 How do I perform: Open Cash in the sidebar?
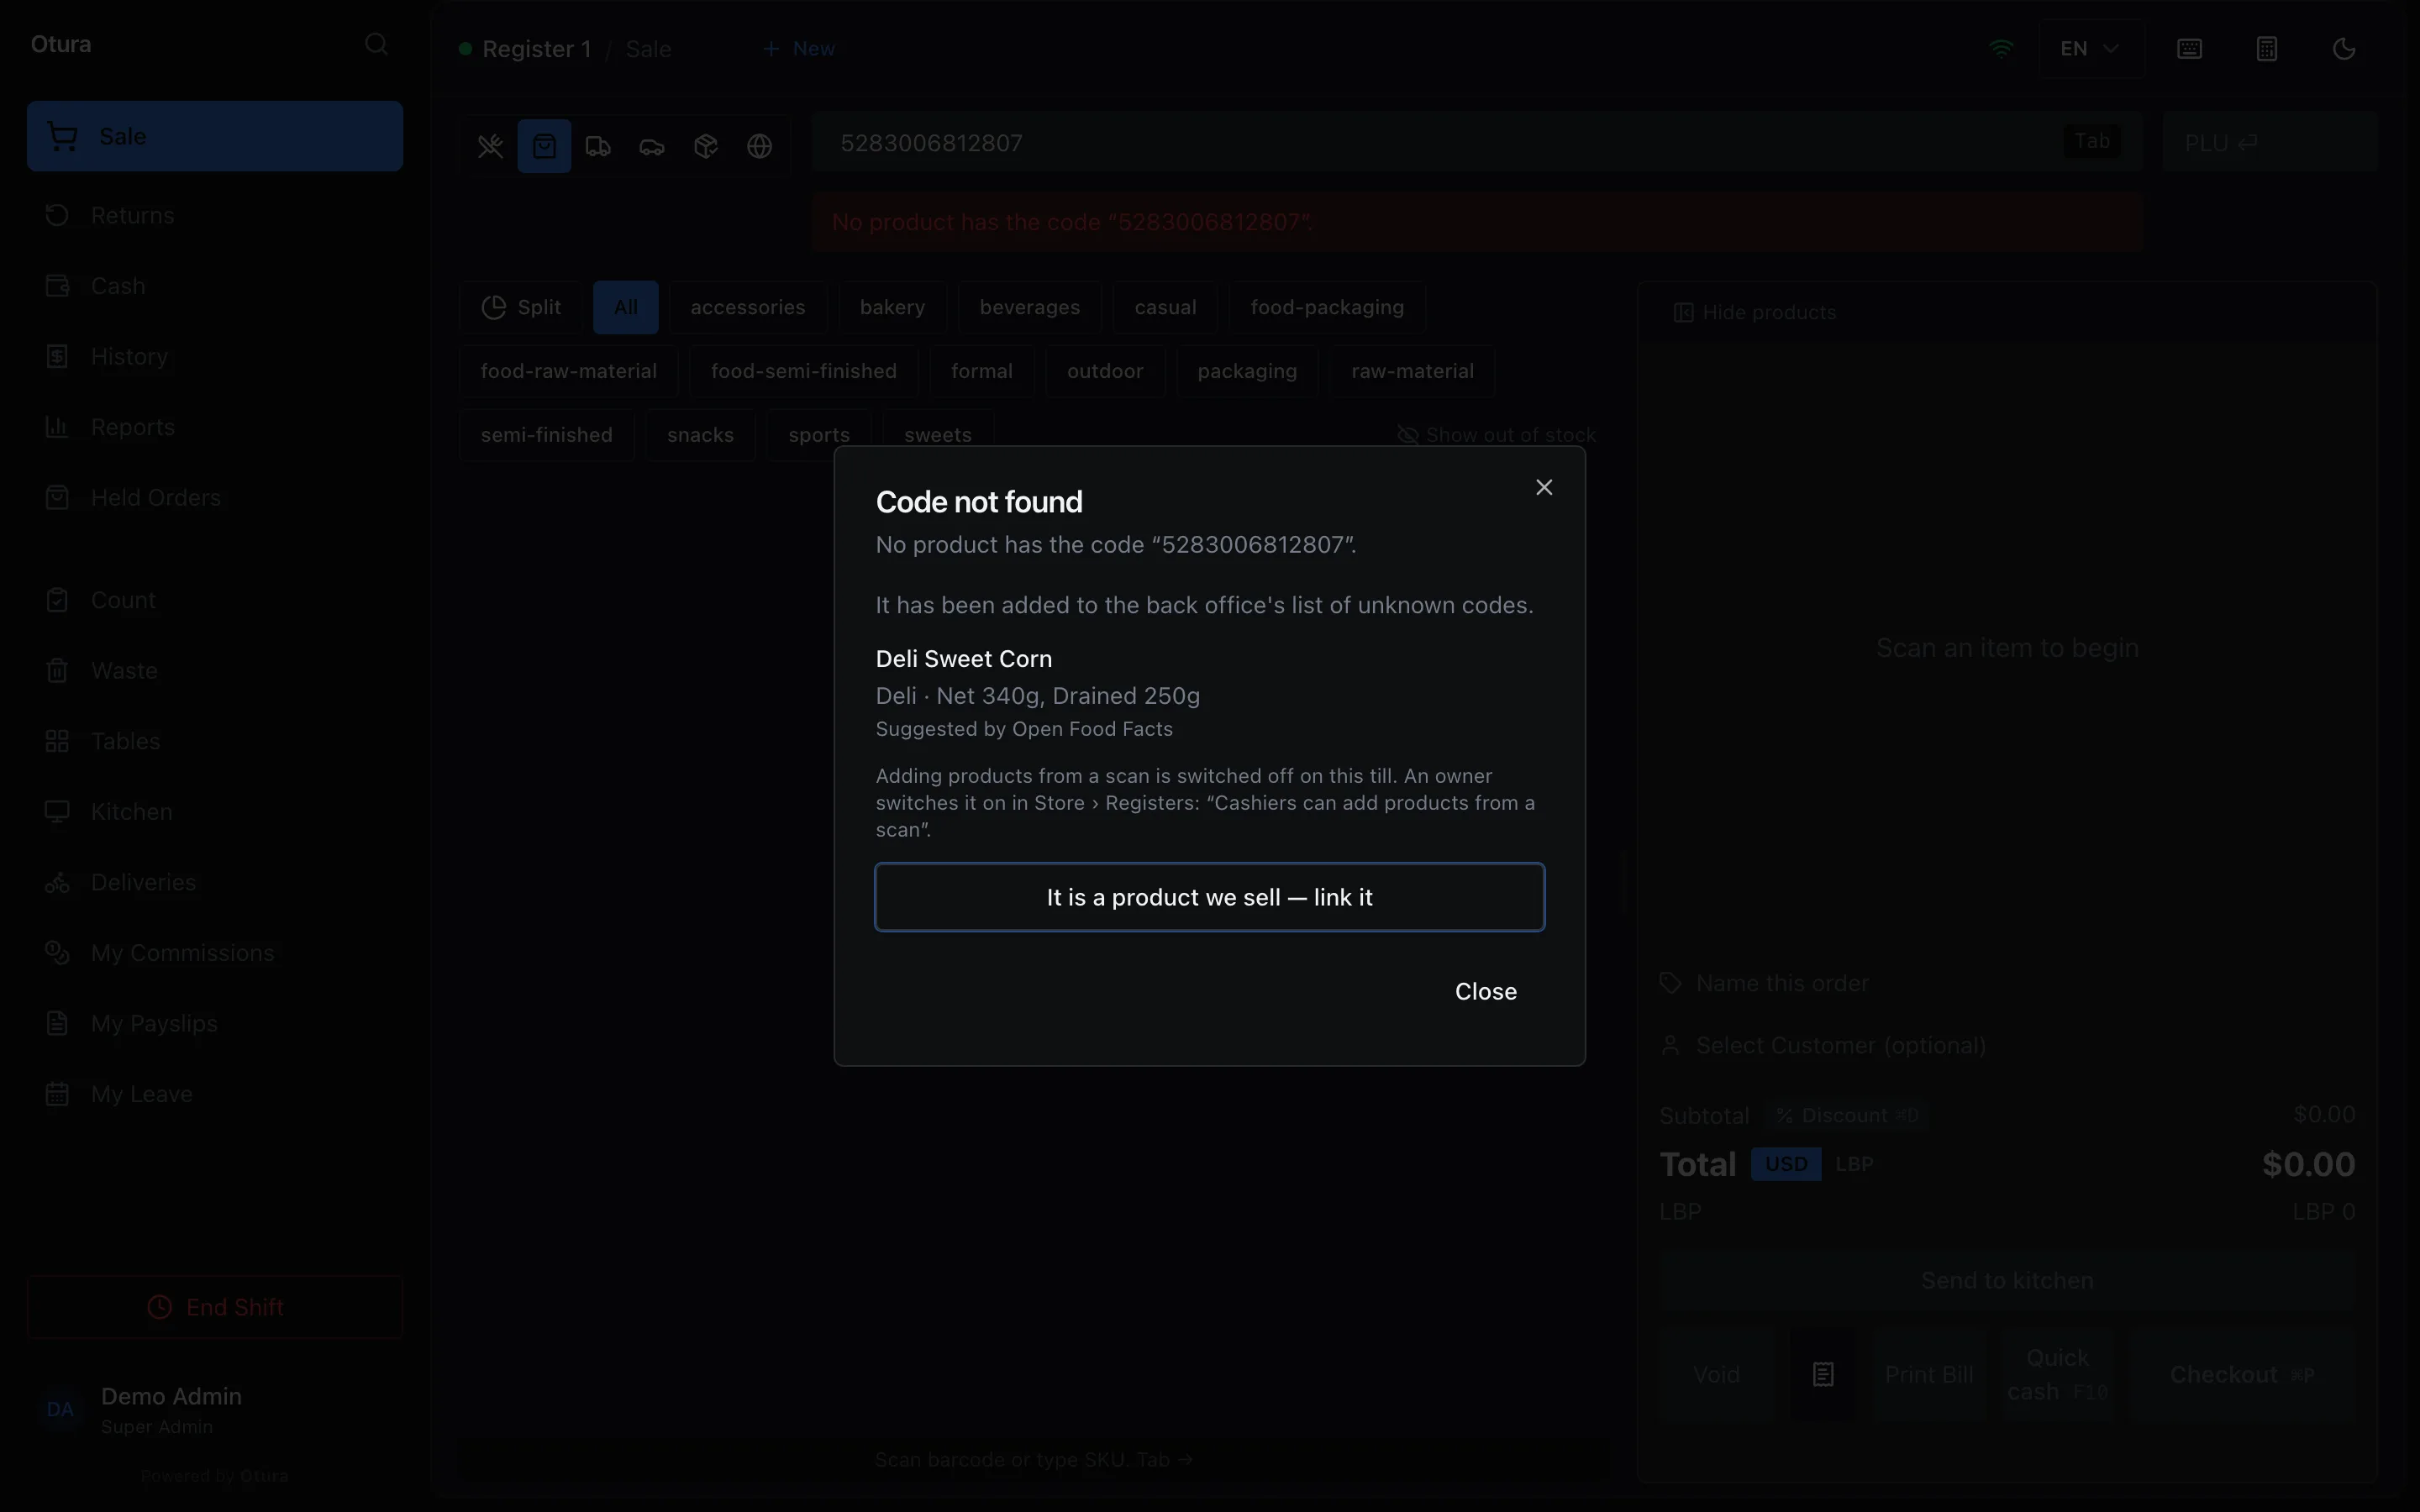pos(215,286)
